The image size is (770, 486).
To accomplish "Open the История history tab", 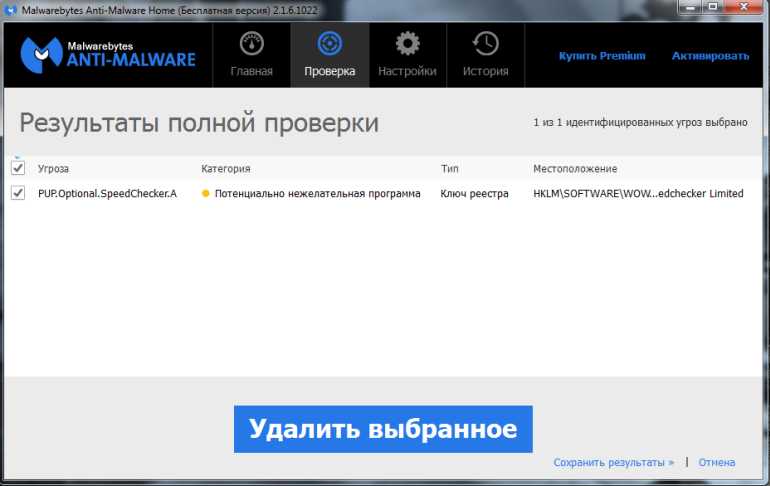I will tap(485, 55).
